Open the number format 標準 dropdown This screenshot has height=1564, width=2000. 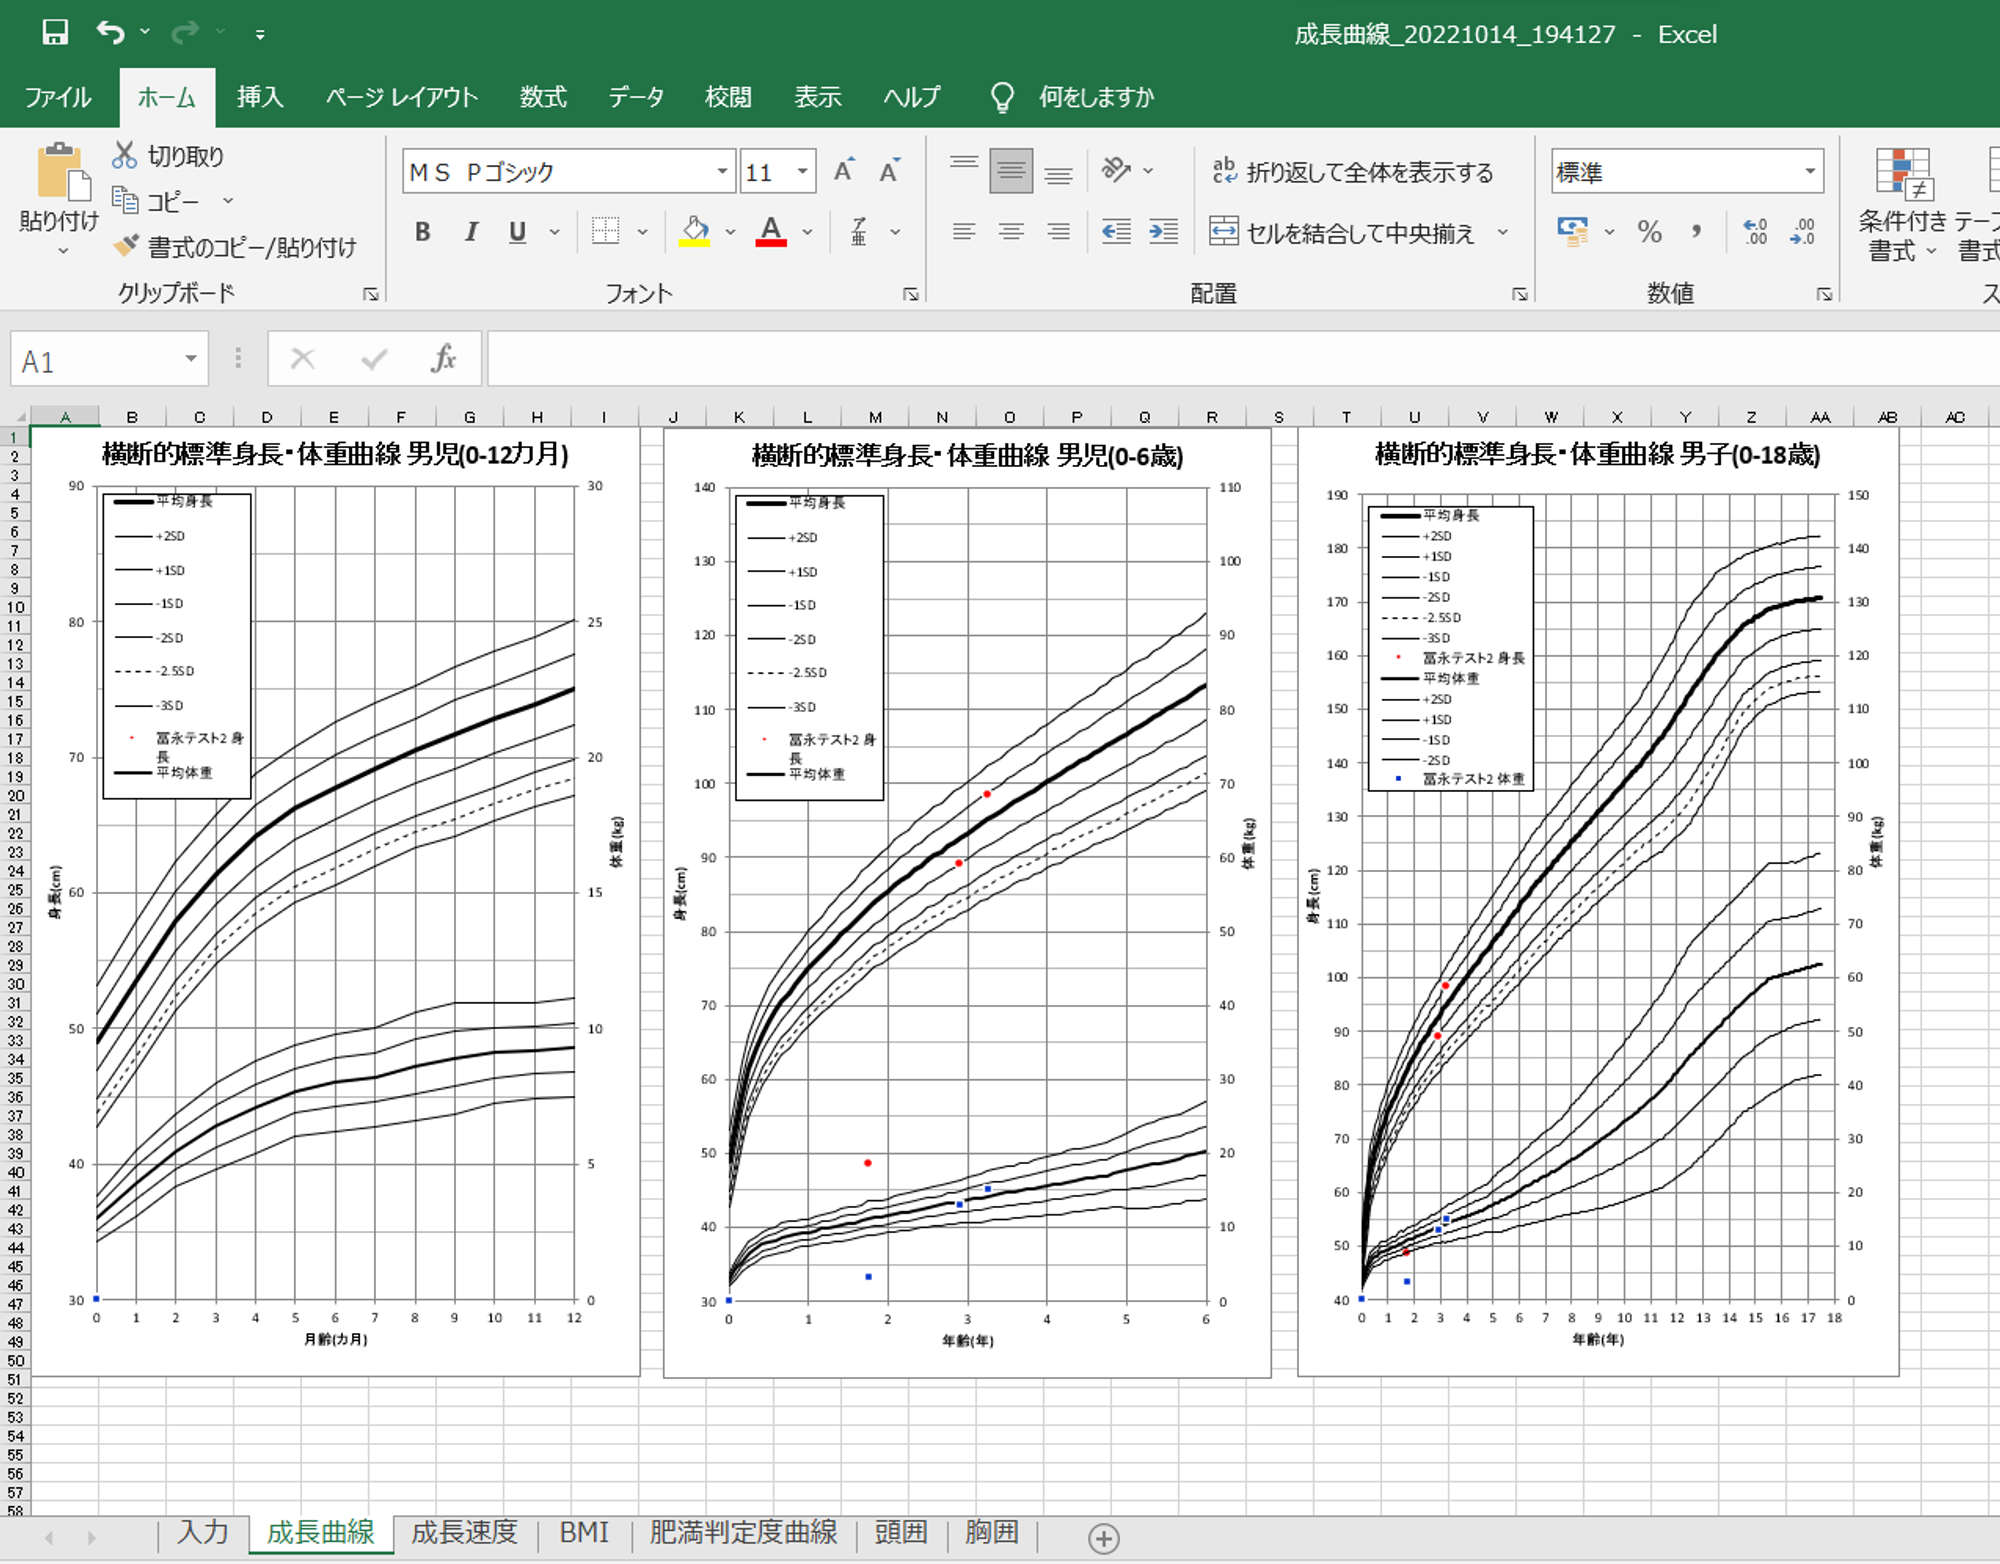pyautogui.click(x=1809, y=172)
